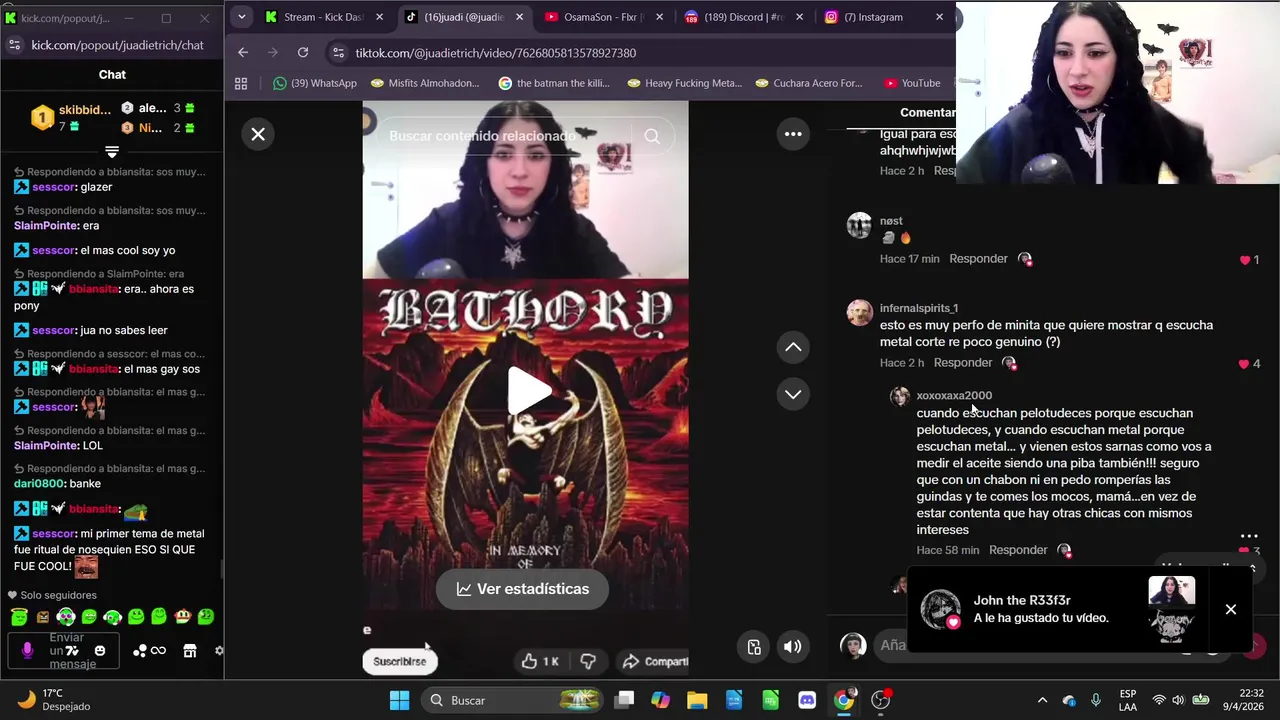This screenshot has height=720, width=1280.
Task: Share the video via Compartir button
Action: coord(655,661)
